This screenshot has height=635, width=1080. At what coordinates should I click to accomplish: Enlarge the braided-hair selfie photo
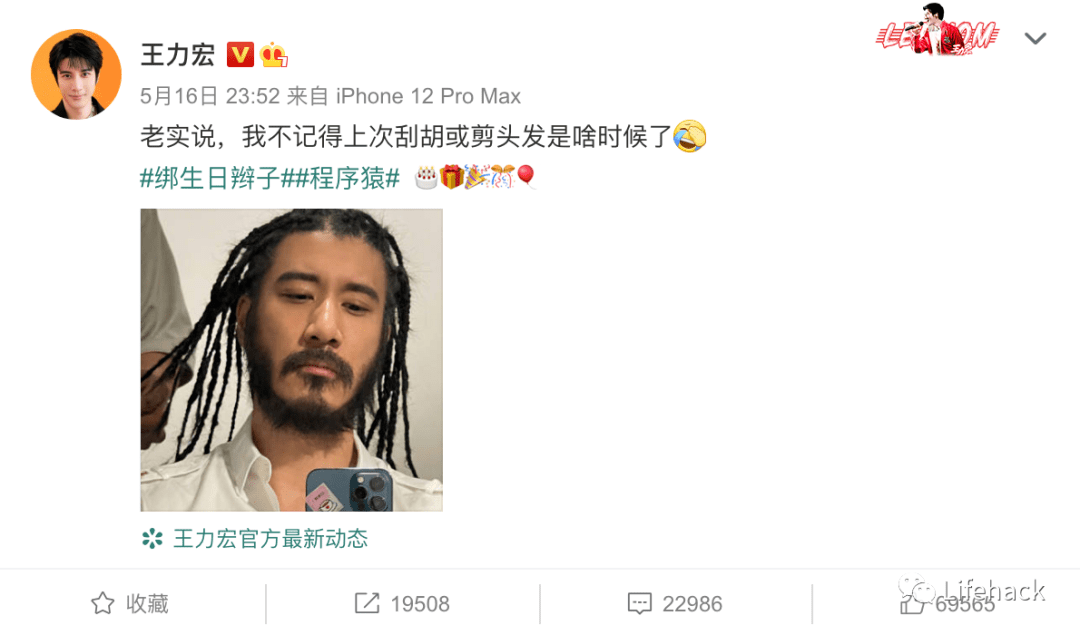point(291,360)
